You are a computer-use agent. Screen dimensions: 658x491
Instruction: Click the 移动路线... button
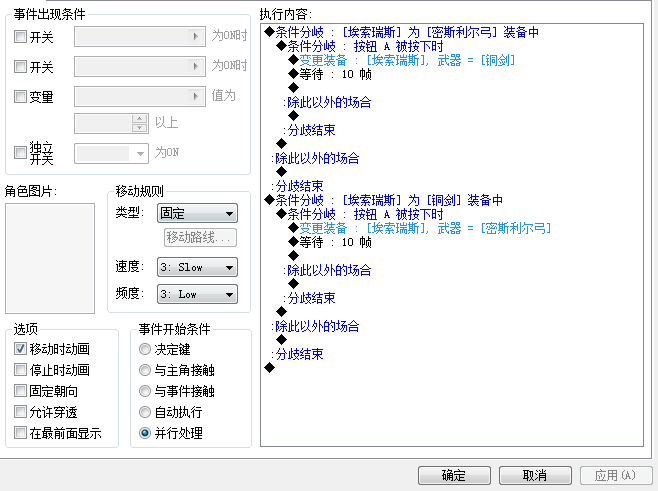point(200,238)
